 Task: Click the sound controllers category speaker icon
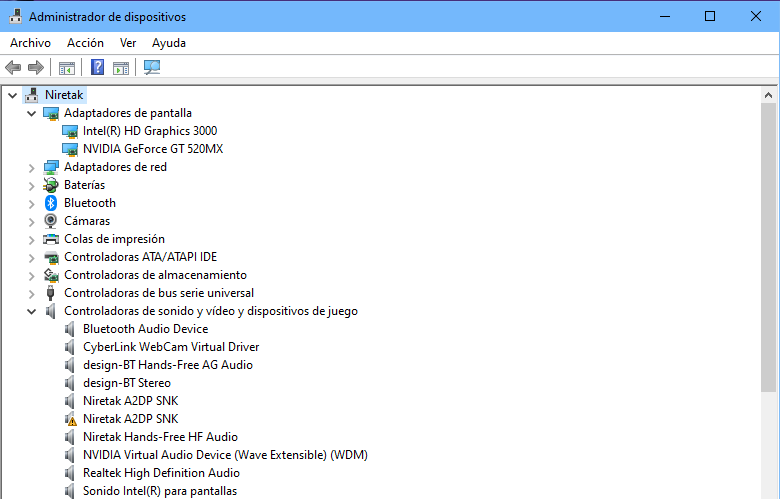click(x=50, y=311)
